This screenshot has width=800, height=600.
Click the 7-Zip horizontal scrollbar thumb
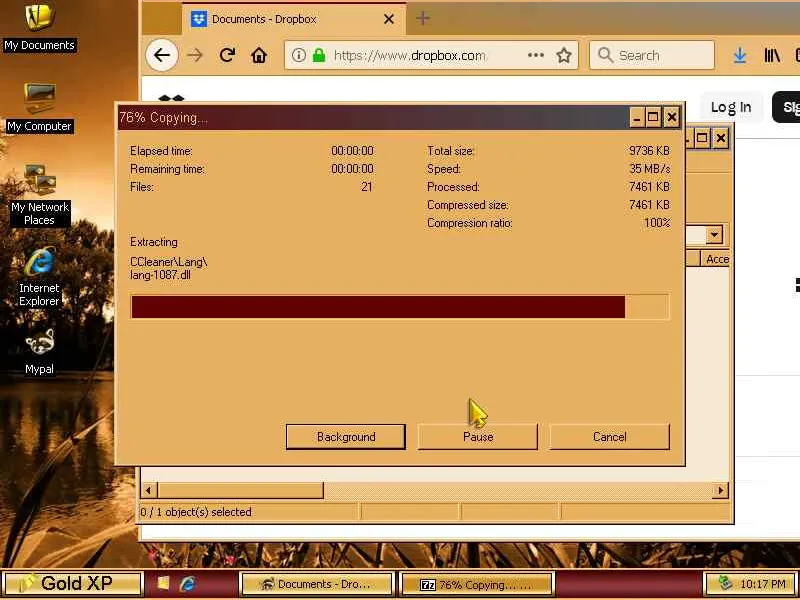click(x=240, y=490)
